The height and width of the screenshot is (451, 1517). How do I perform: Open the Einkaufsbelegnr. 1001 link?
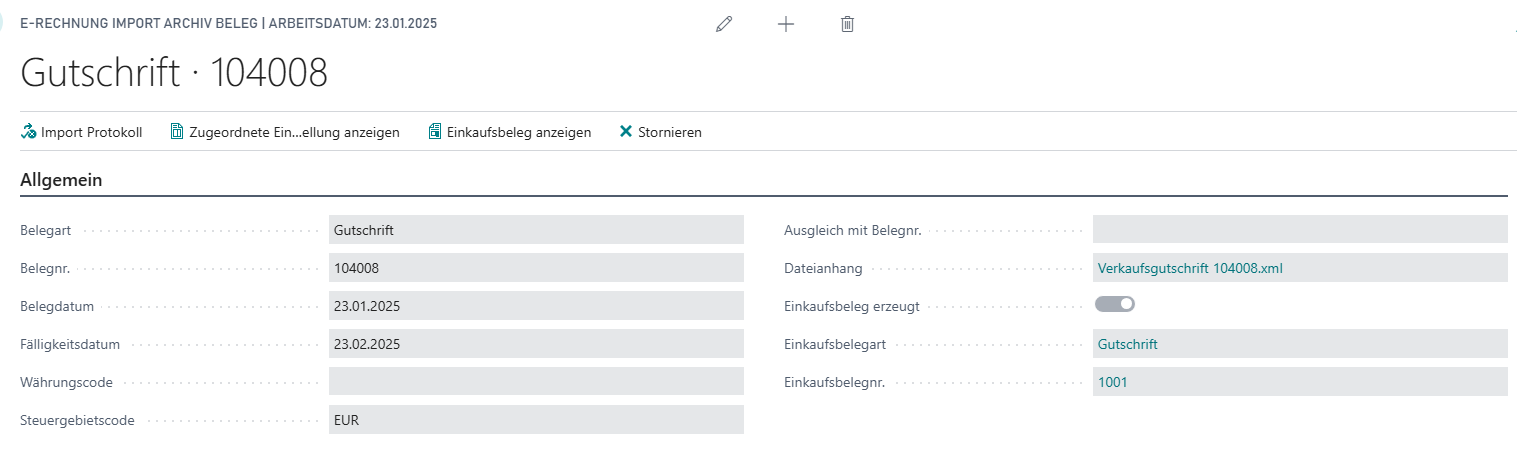coord(1112,382)
